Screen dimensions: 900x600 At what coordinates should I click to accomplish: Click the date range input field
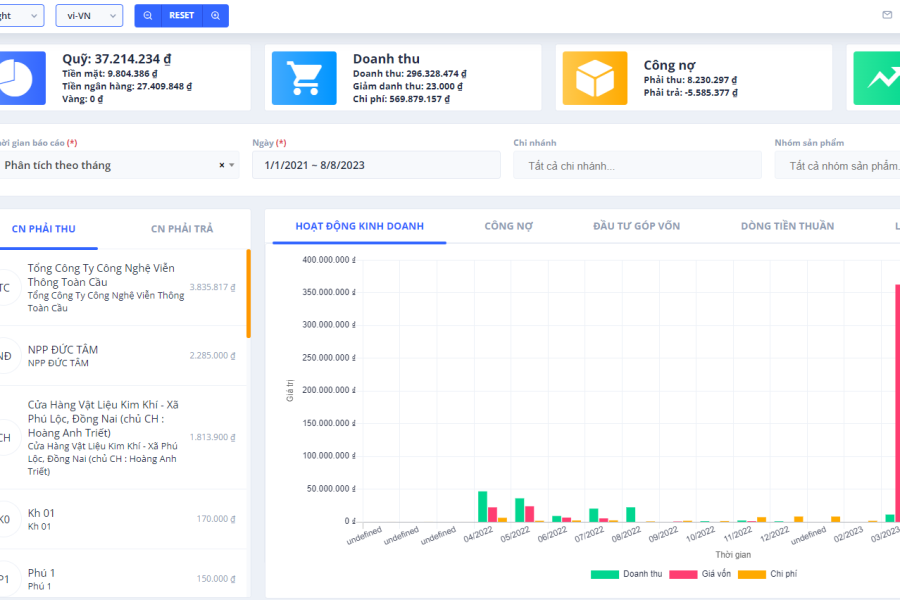[x=376, y=165]
